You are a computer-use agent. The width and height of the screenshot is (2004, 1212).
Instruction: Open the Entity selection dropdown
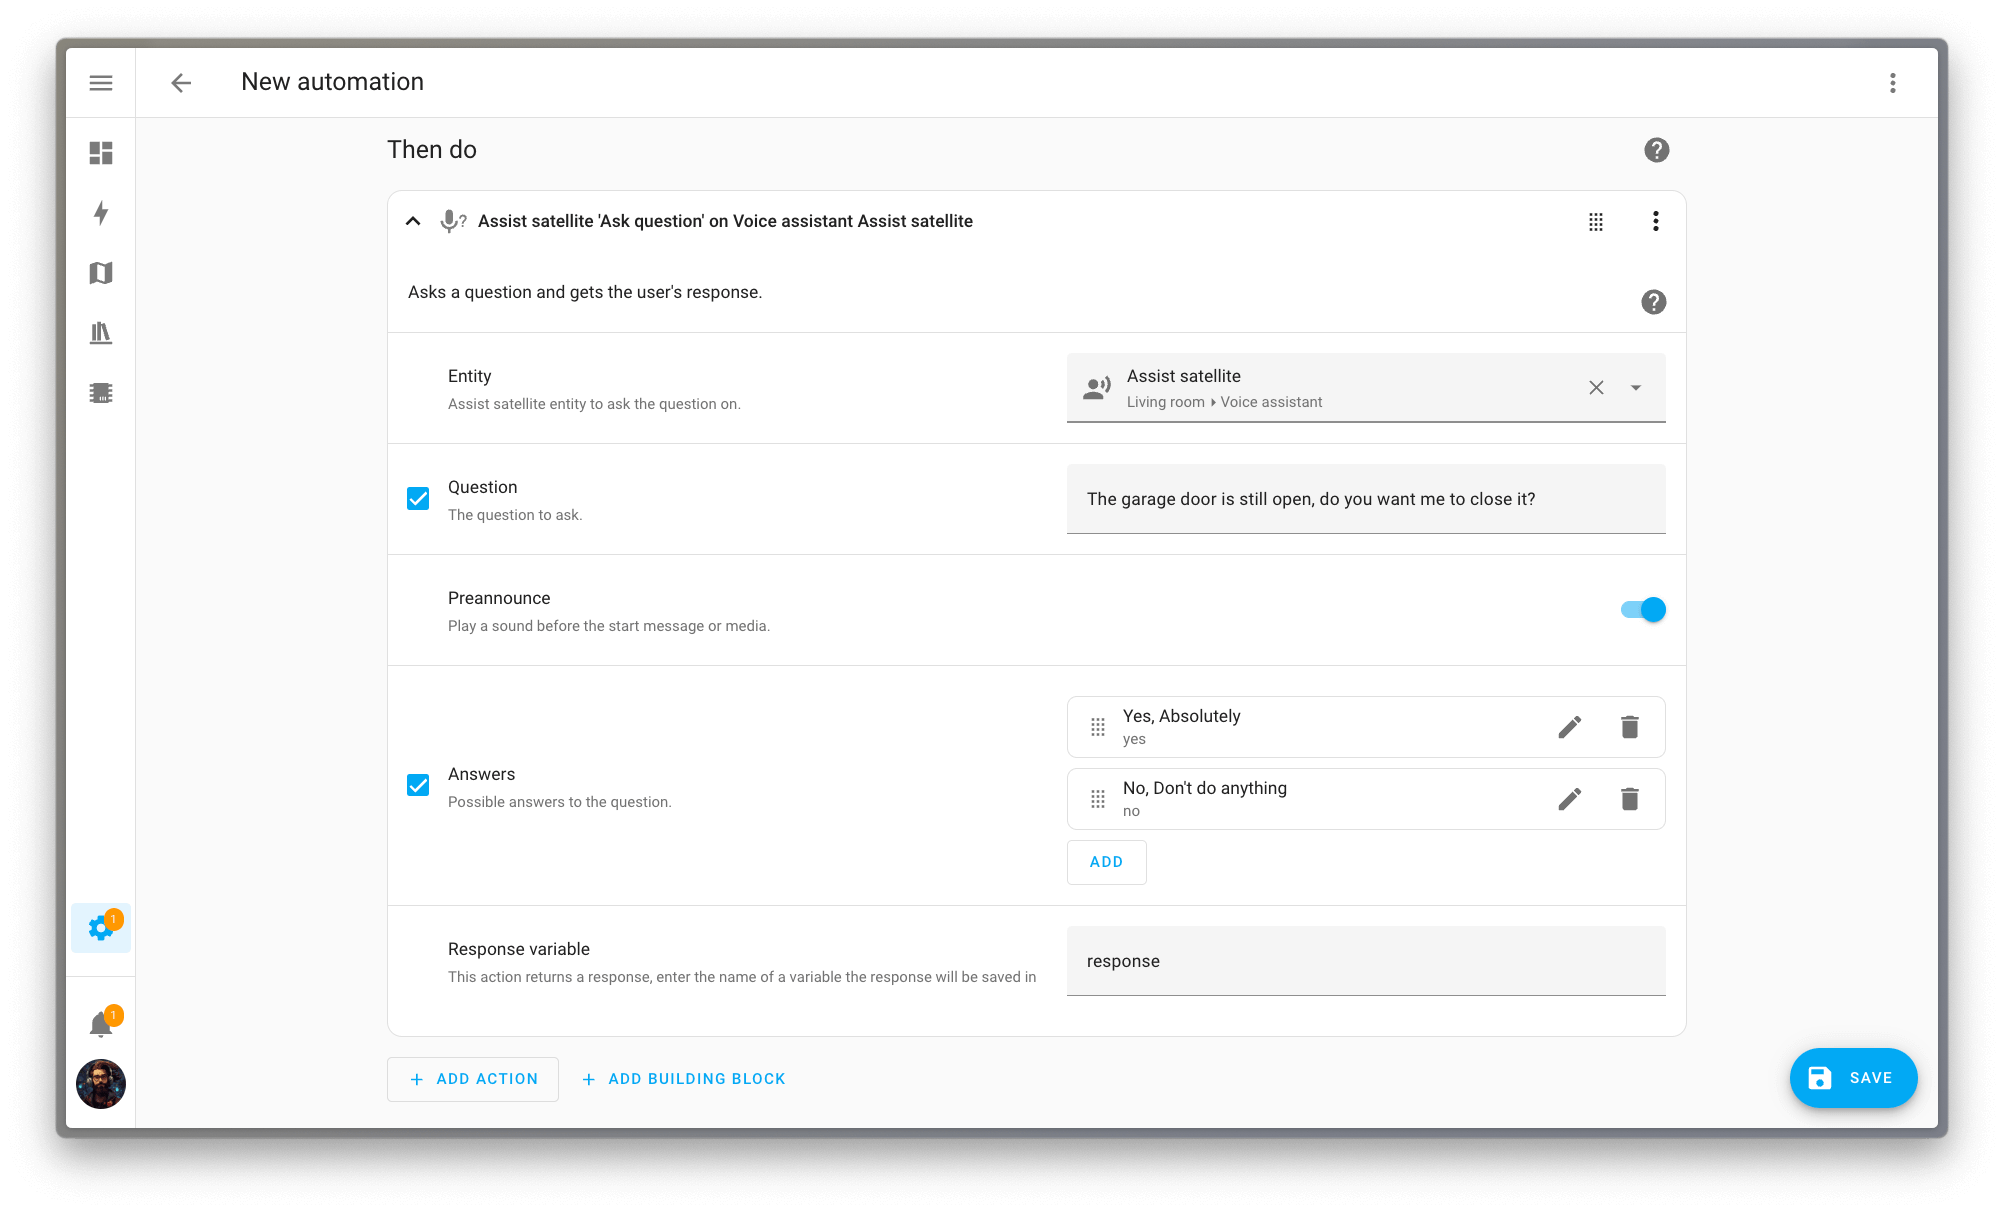point(1635,387)
